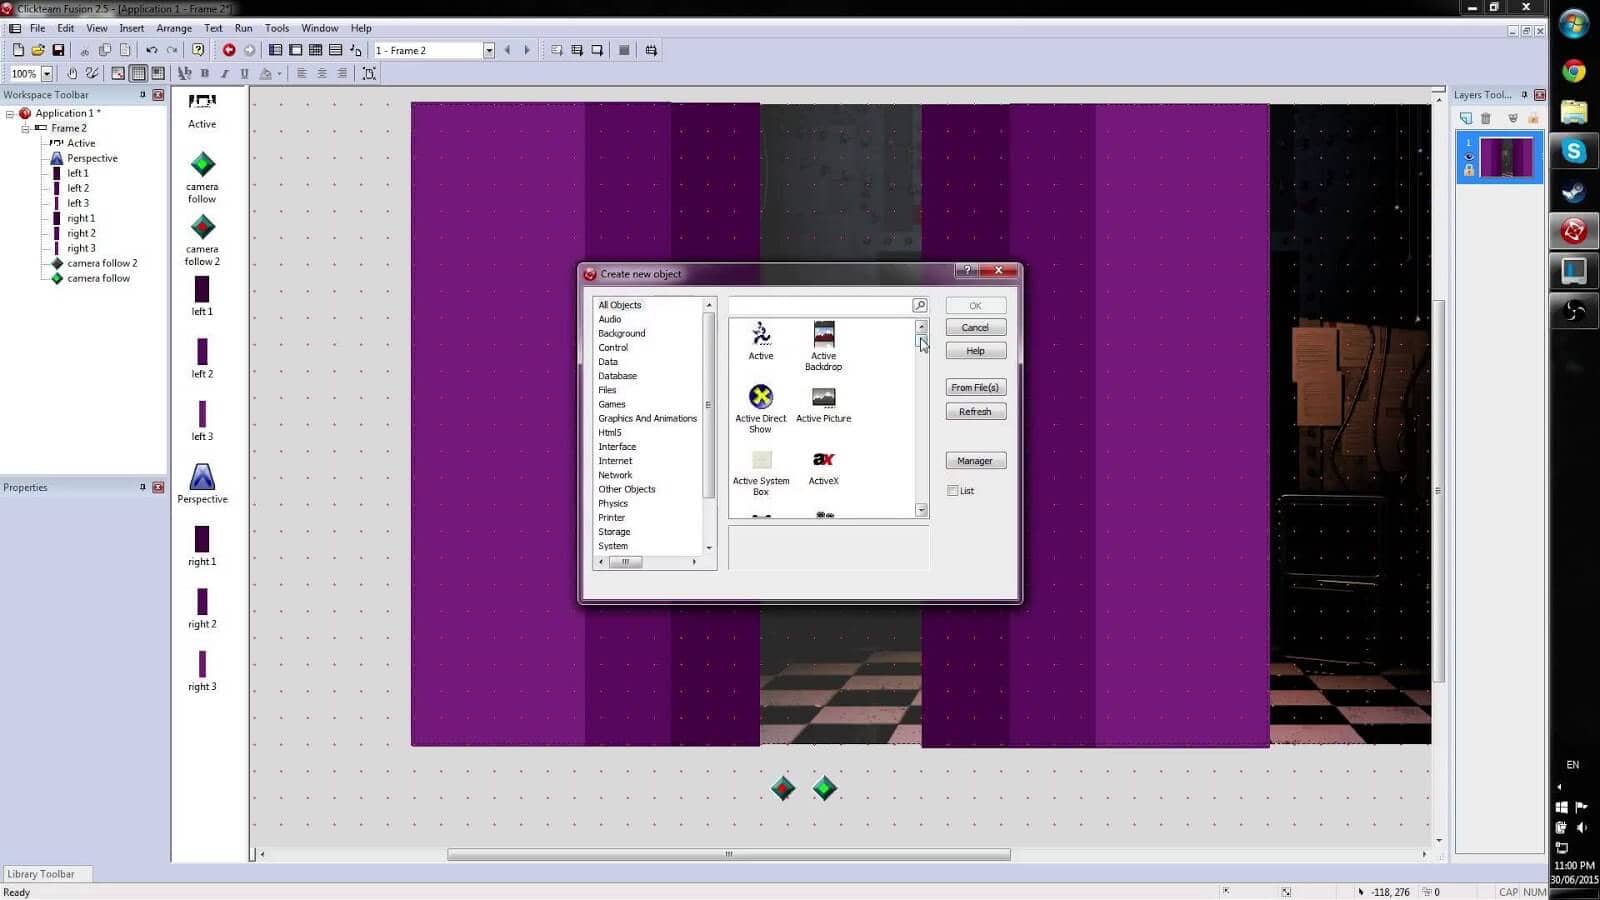Click the object list scroll-down arrow

coord(921,510)
